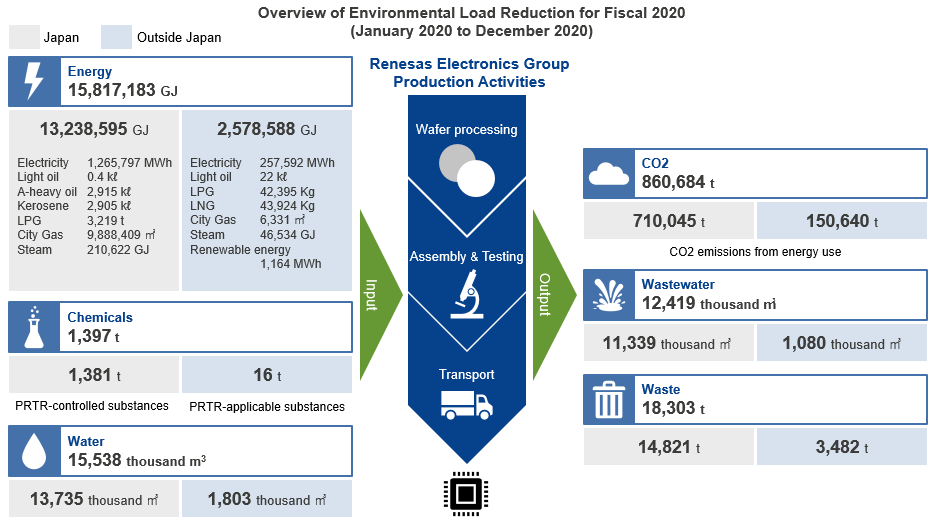936x522 pixels.
Task: Click the PRTR-controlled substances label
Action: [92, 406]
